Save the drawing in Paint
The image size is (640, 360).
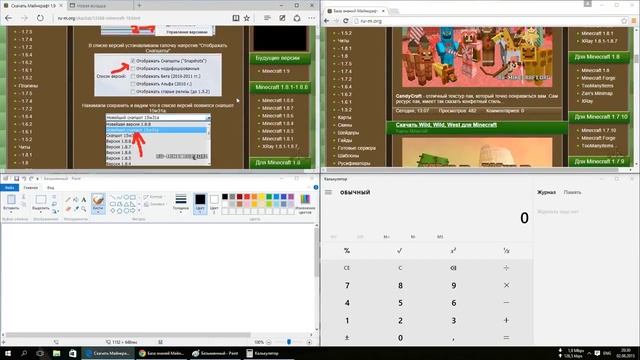tap(16, 178)
